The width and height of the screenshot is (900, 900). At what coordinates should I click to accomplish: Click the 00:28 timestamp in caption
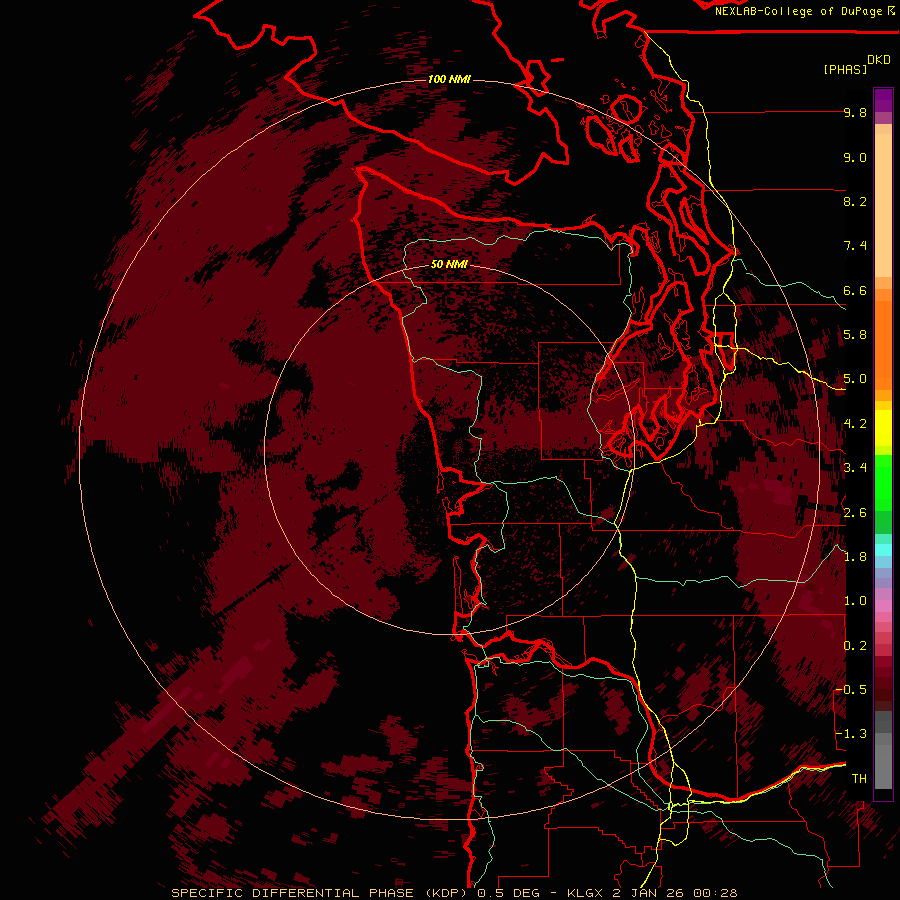click(x=715, y=893)
